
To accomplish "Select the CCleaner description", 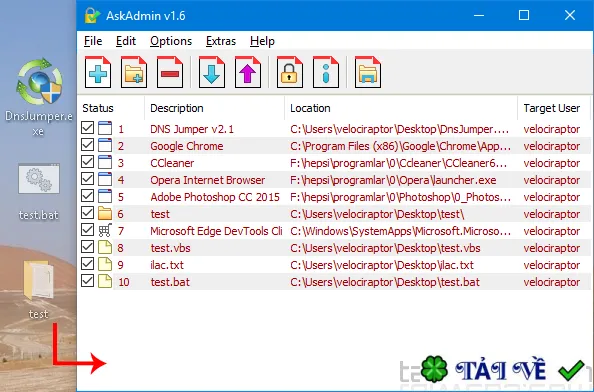I will pyautogui.click(x=172, y=163).
